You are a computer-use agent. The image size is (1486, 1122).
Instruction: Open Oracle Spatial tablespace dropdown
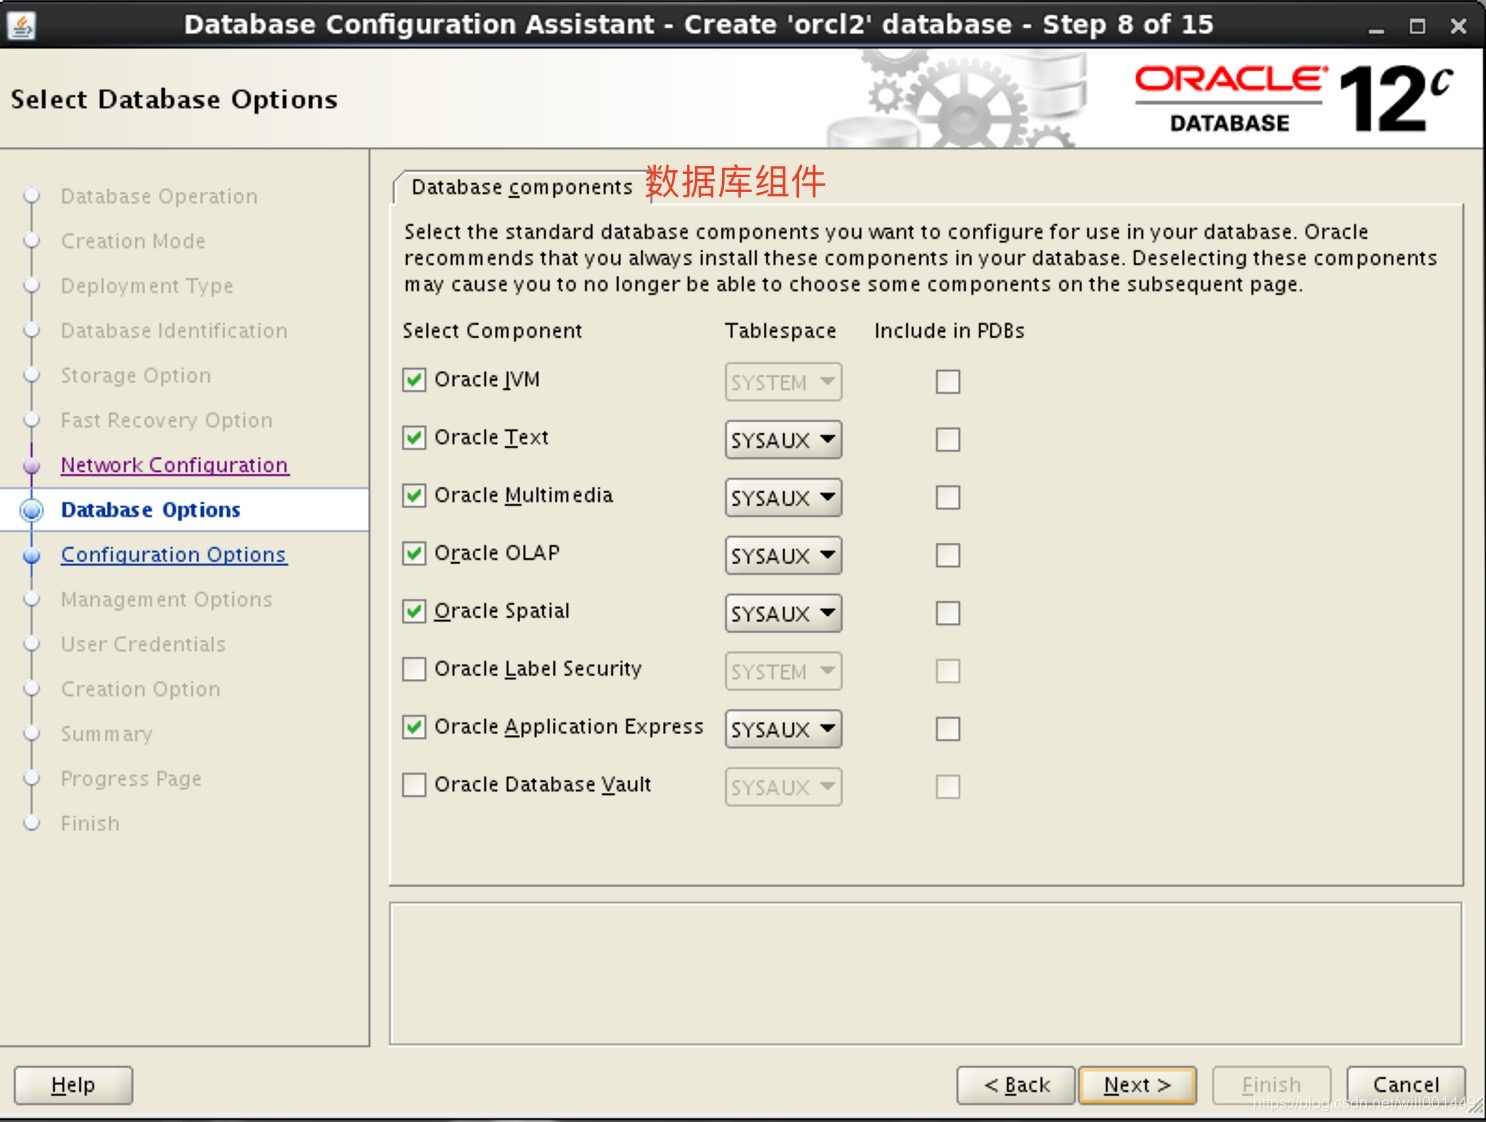click(x=783, y=614)
